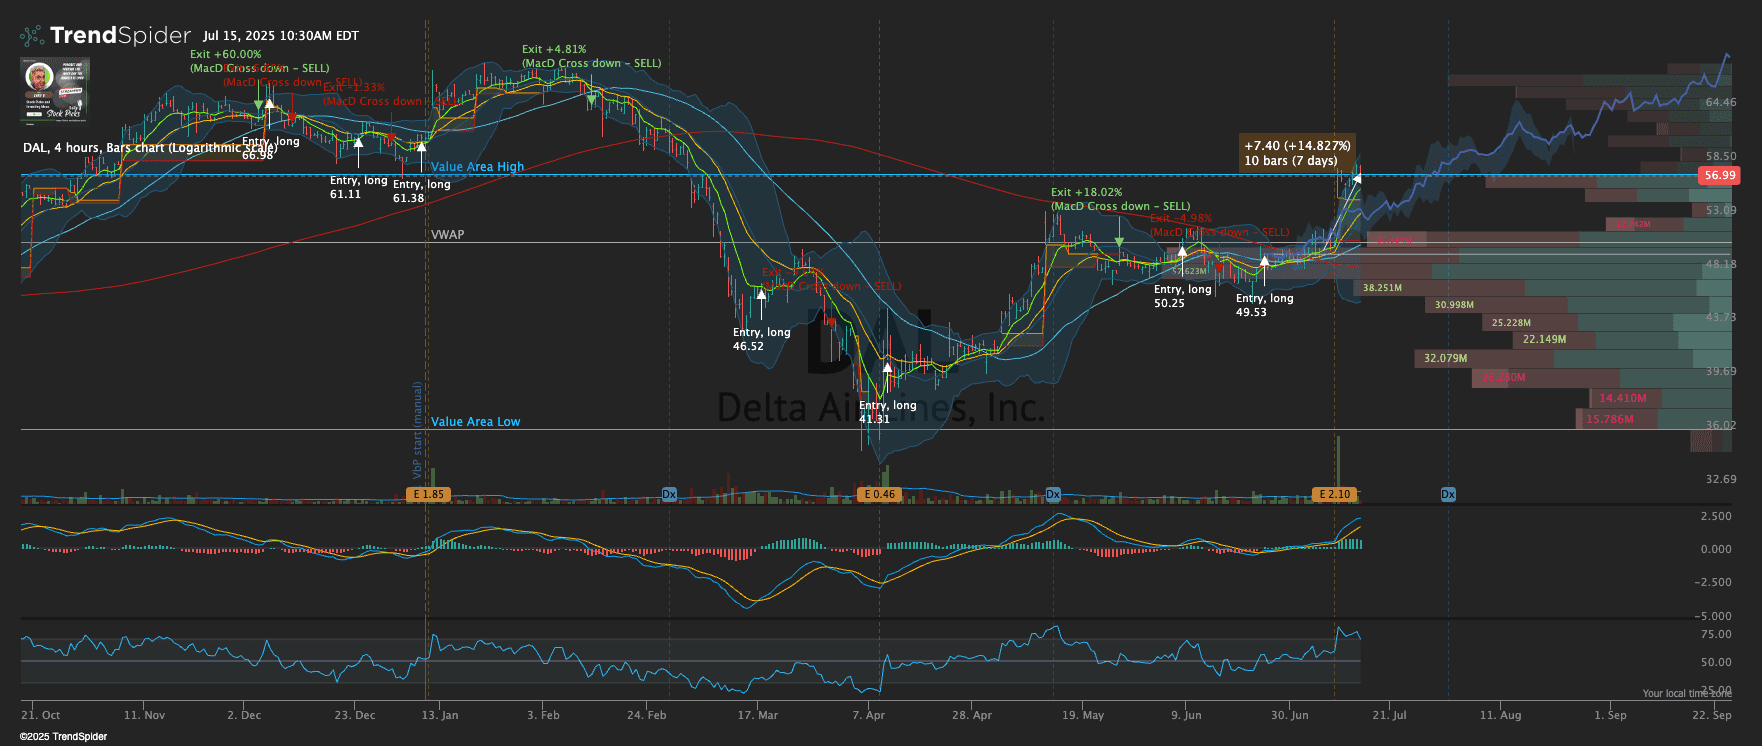This screenshot has height=746, width=1762.
Task: Click the 7. Apr date axis label
Action: click(869, 716)
